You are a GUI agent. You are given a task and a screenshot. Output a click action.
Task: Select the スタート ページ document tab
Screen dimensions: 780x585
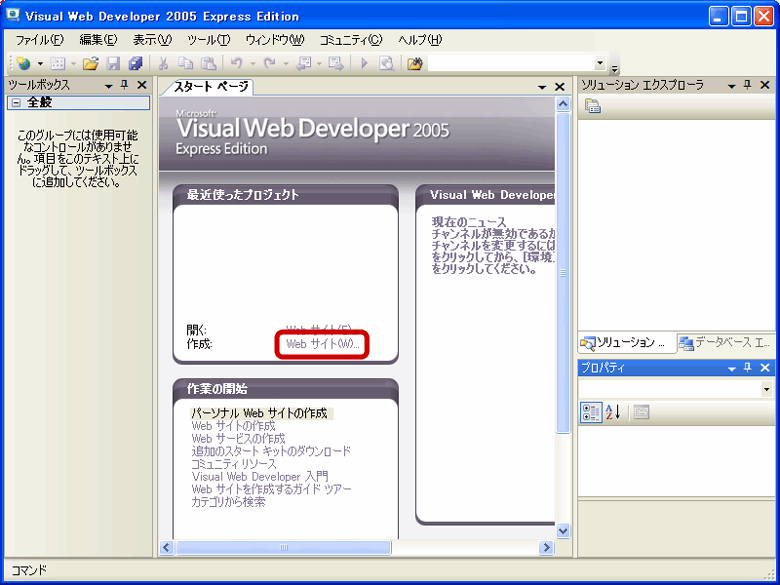211,87
